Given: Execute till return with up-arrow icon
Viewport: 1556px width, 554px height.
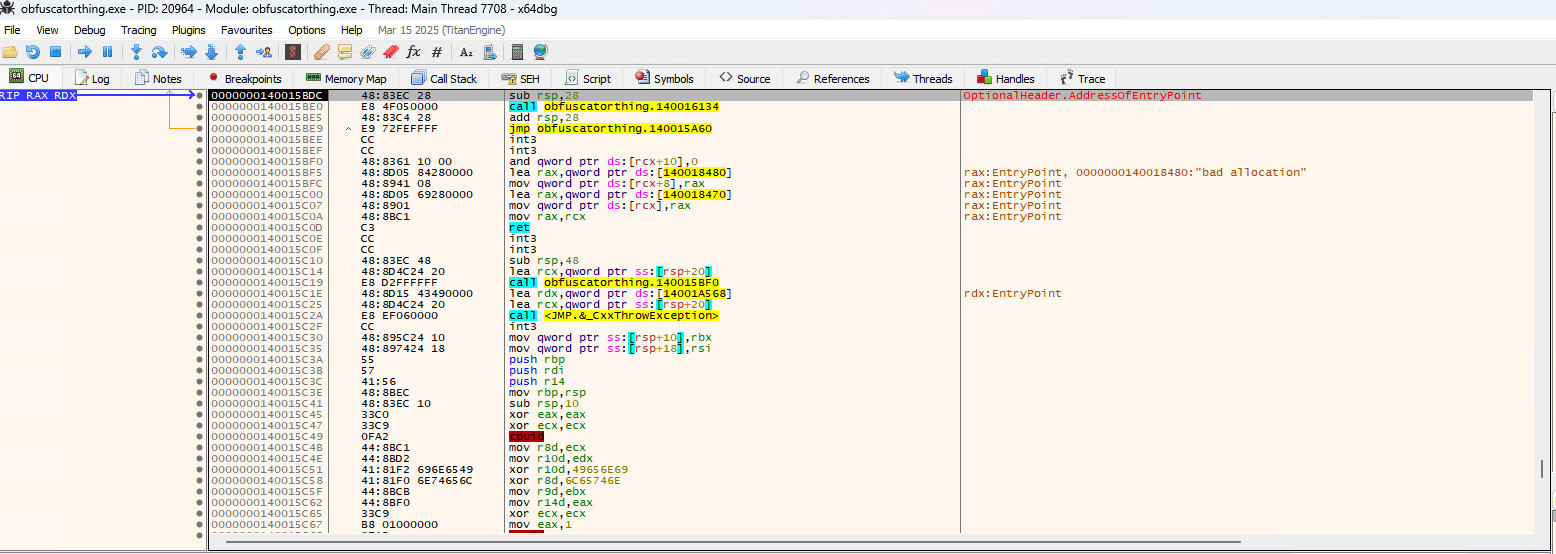Looking at the screenshot, I should 240,51.
